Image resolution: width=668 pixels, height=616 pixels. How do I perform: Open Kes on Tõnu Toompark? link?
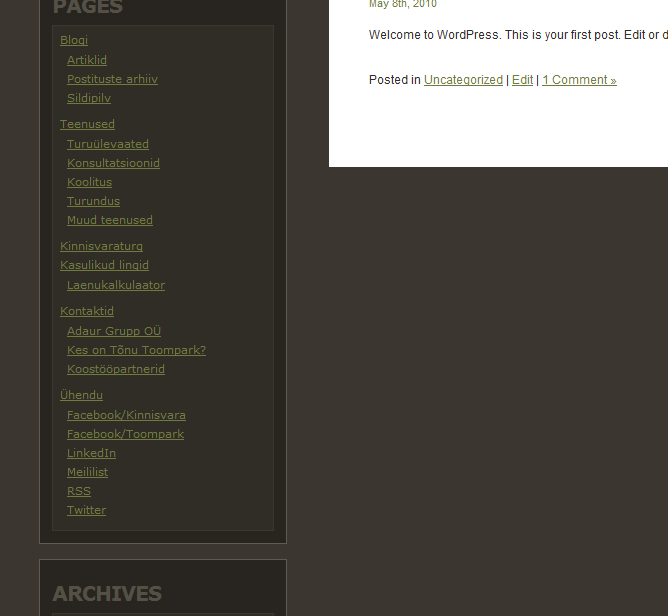[x=136, y=350]
